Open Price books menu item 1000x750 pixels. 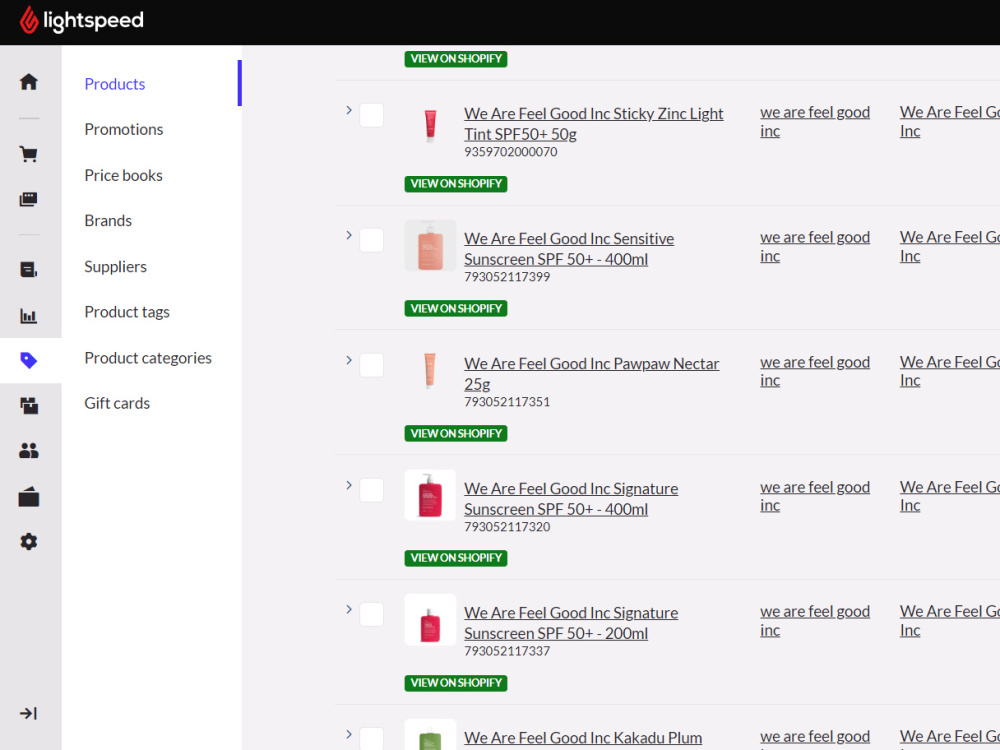coord(123,175)
